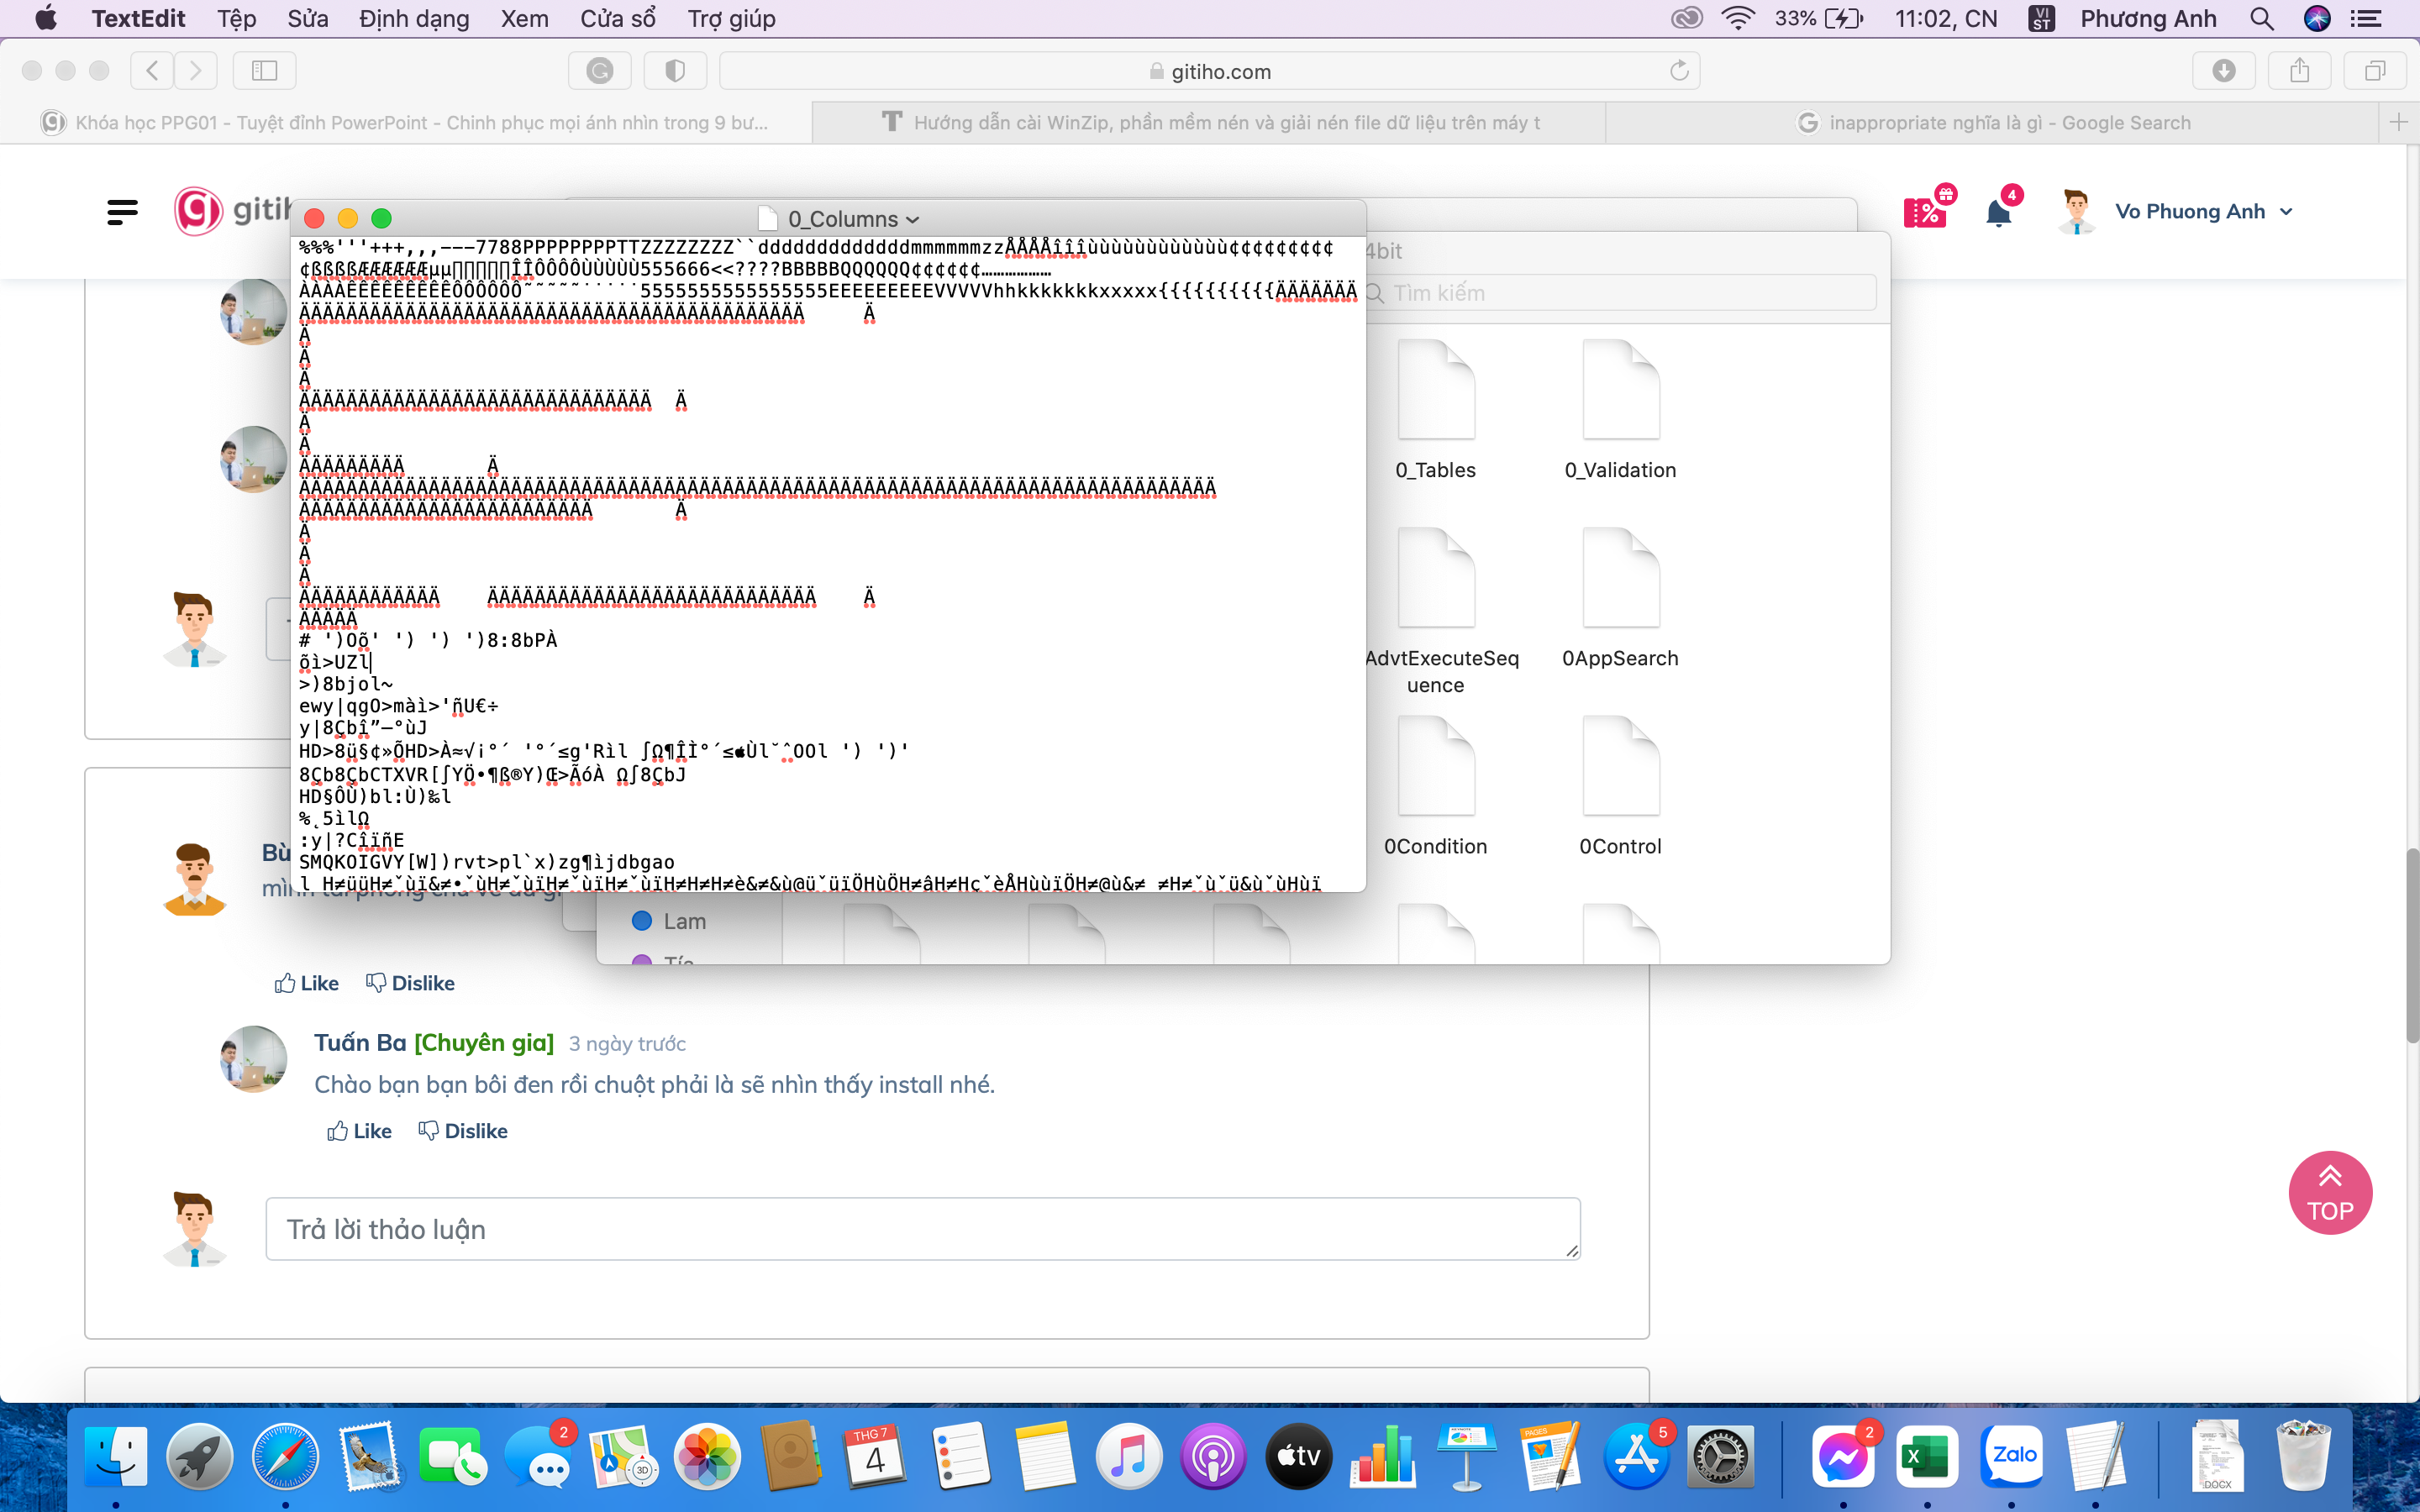Click Safari's share button

[2300, 71]
